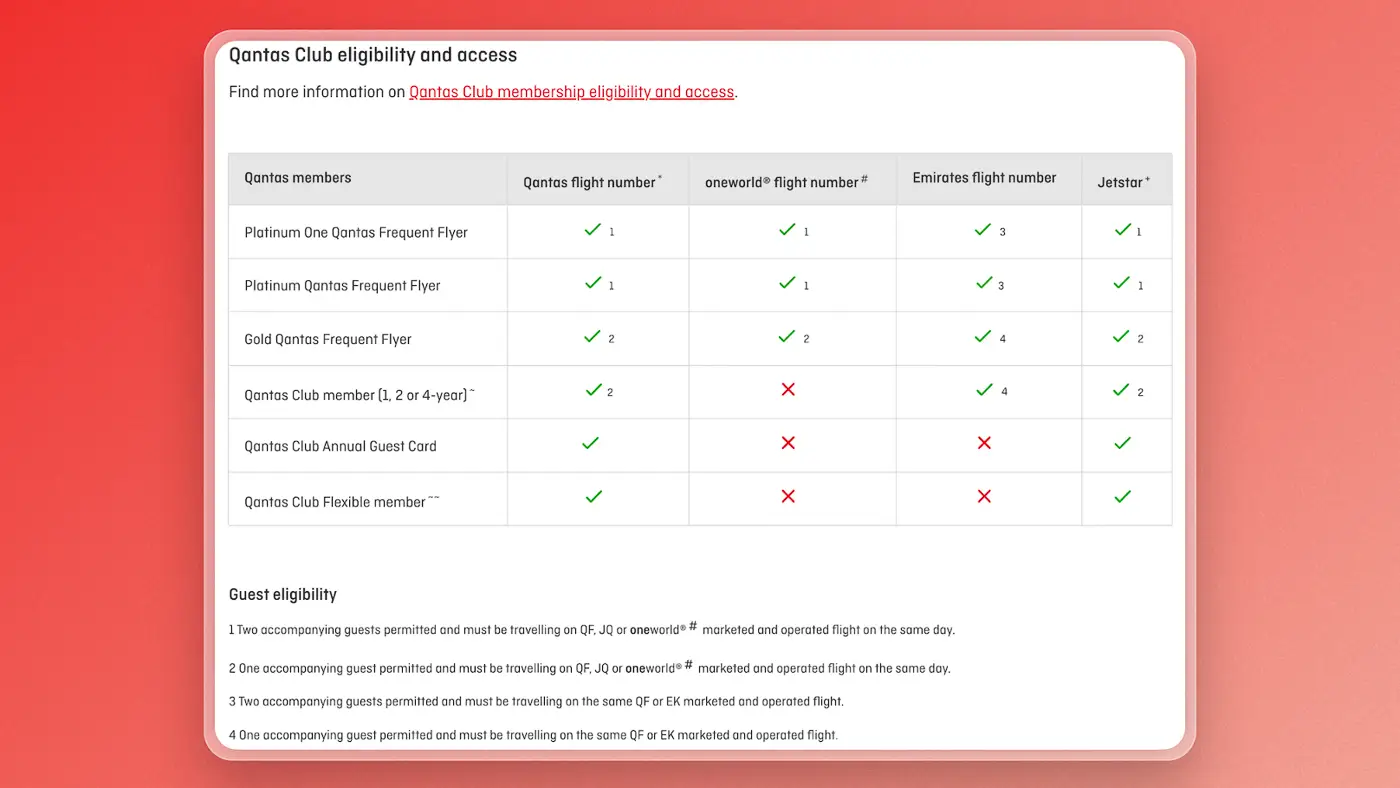This screenshot has height=788, width=1400.
Task: Click the Qantas Club Flexible member row label
Action: tap(342, 502)
